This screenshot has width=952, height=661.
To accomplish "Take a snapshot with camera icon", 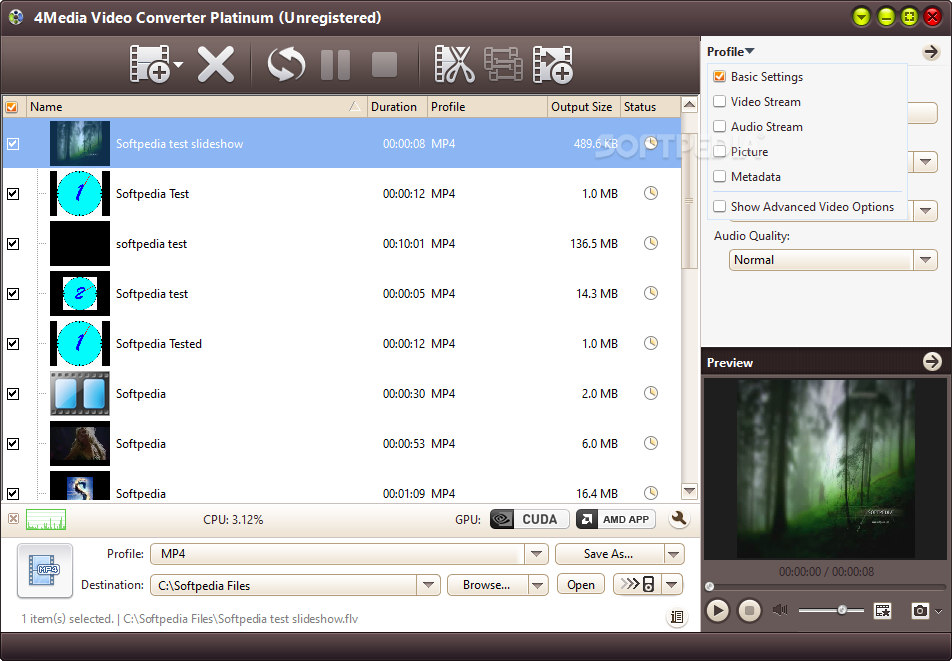I will pyautogui.click(x=920, y=611).
